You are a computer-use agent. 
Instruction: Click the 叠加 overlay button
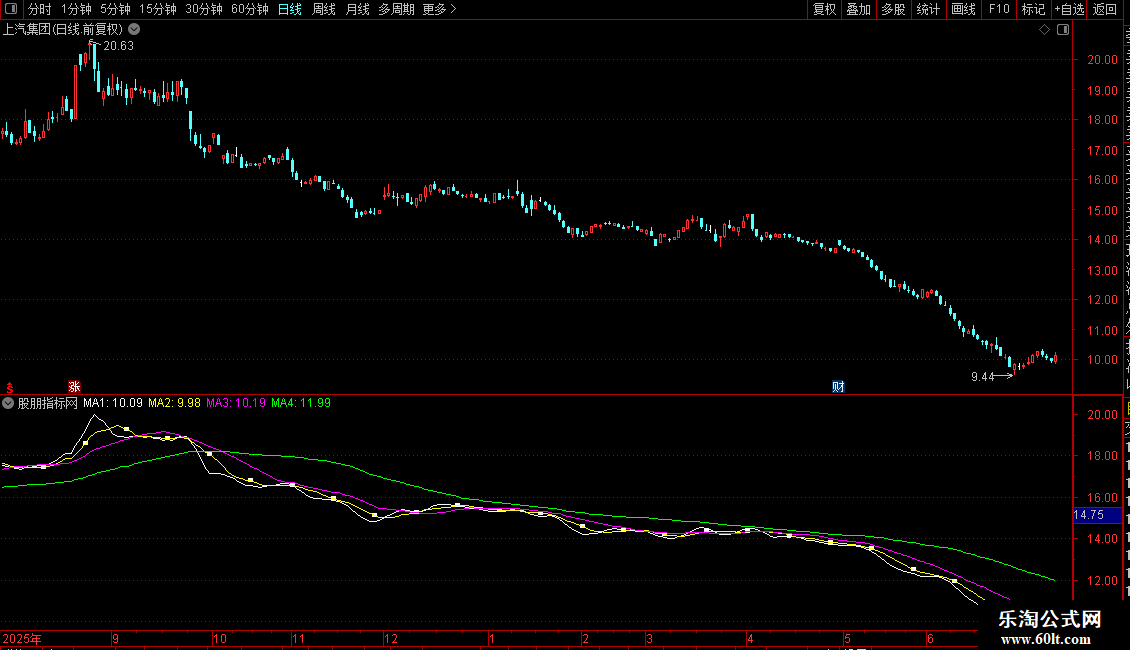(x=858, y=9)
